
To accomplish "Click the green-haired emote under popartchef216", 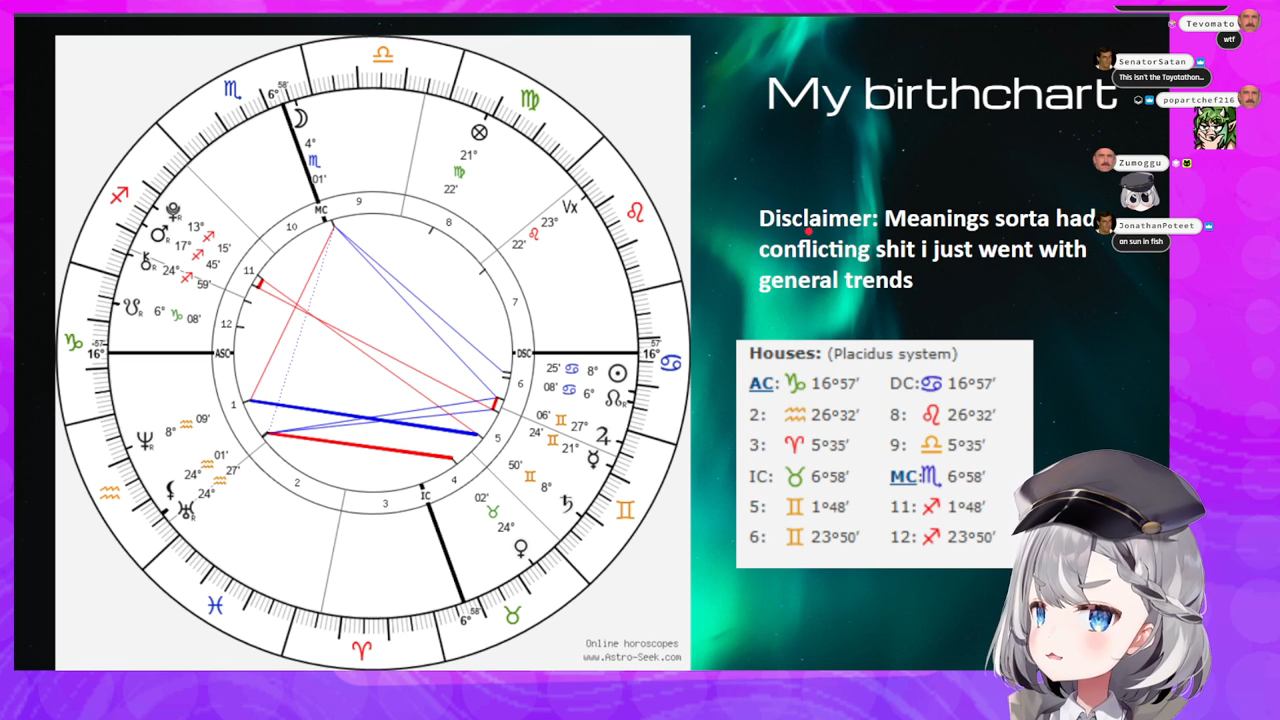I will tap(1214, 128).
